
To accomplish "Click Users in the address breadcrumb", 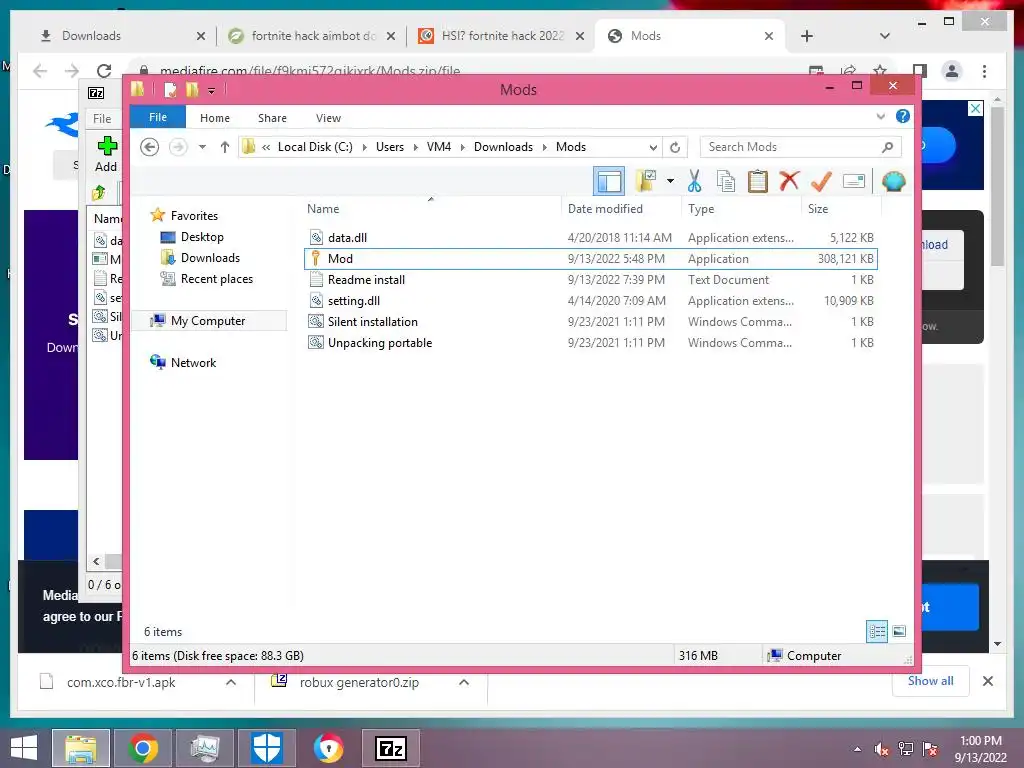I will (389, 147).
